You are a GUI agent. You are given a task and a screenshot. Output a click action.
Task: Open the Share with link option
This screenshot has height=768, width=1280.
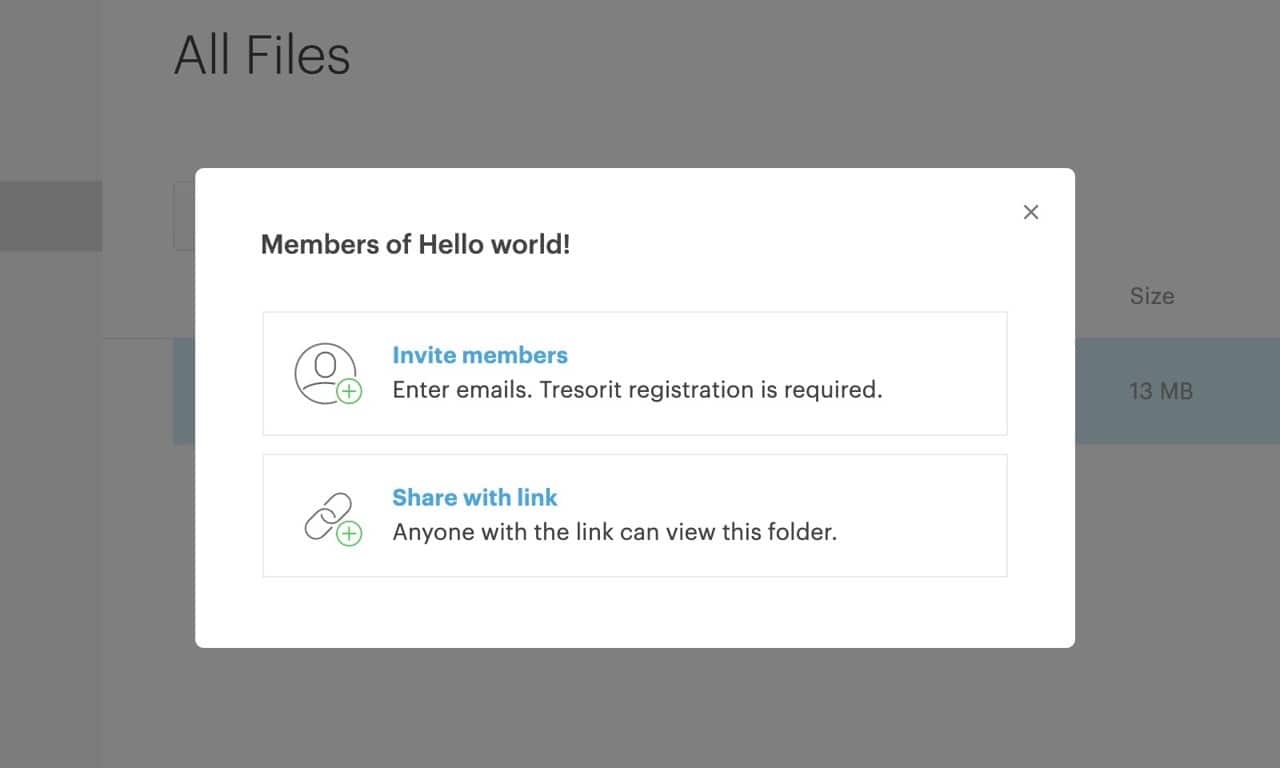[475, 497]
